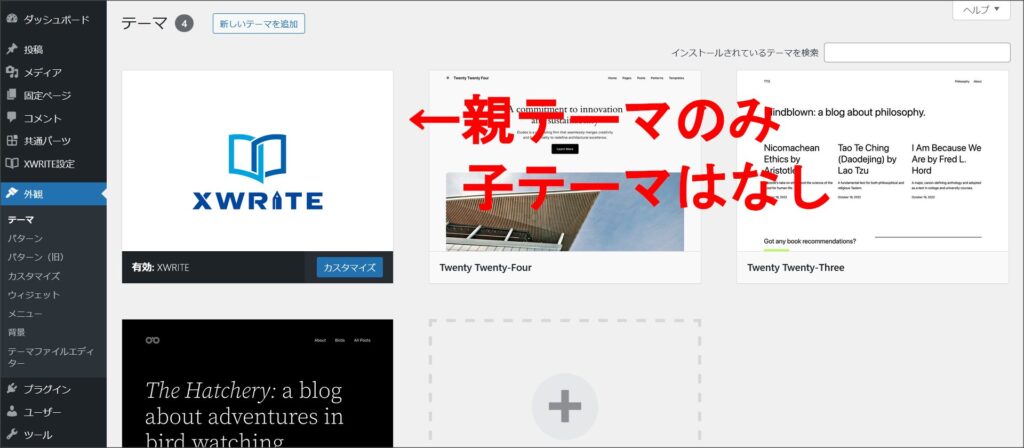Image resolution: width=1024 pixels, height=448 pixels.
Task: Select the テーマ submenu item
Action: pos(21,219)
